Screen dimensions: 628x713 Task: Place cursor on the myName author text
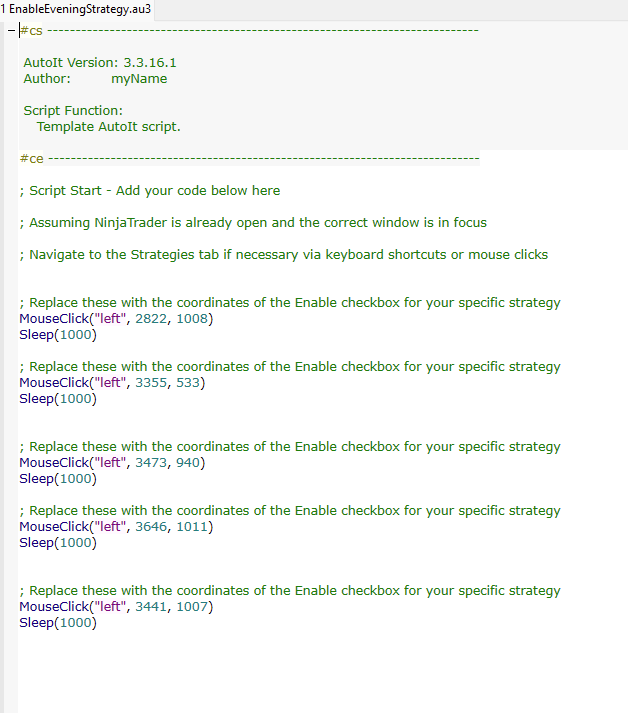(x=139, y=79)
